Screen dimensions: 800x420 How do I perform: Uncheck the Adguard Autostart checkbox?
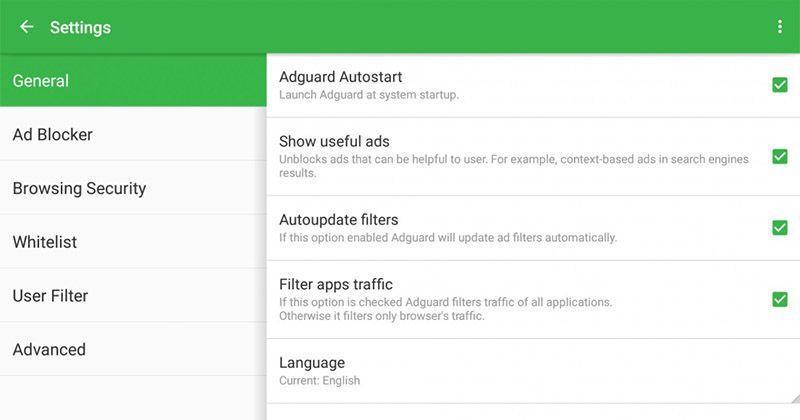(780, 85)
